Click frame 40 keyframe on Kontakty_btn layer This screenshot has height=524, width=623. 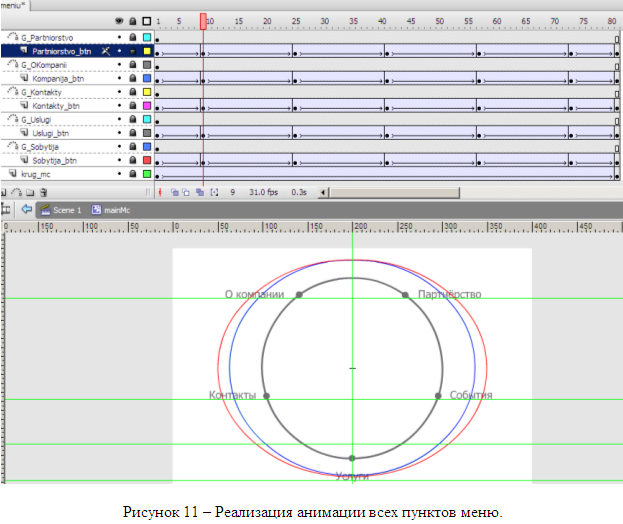coord(387,108)
